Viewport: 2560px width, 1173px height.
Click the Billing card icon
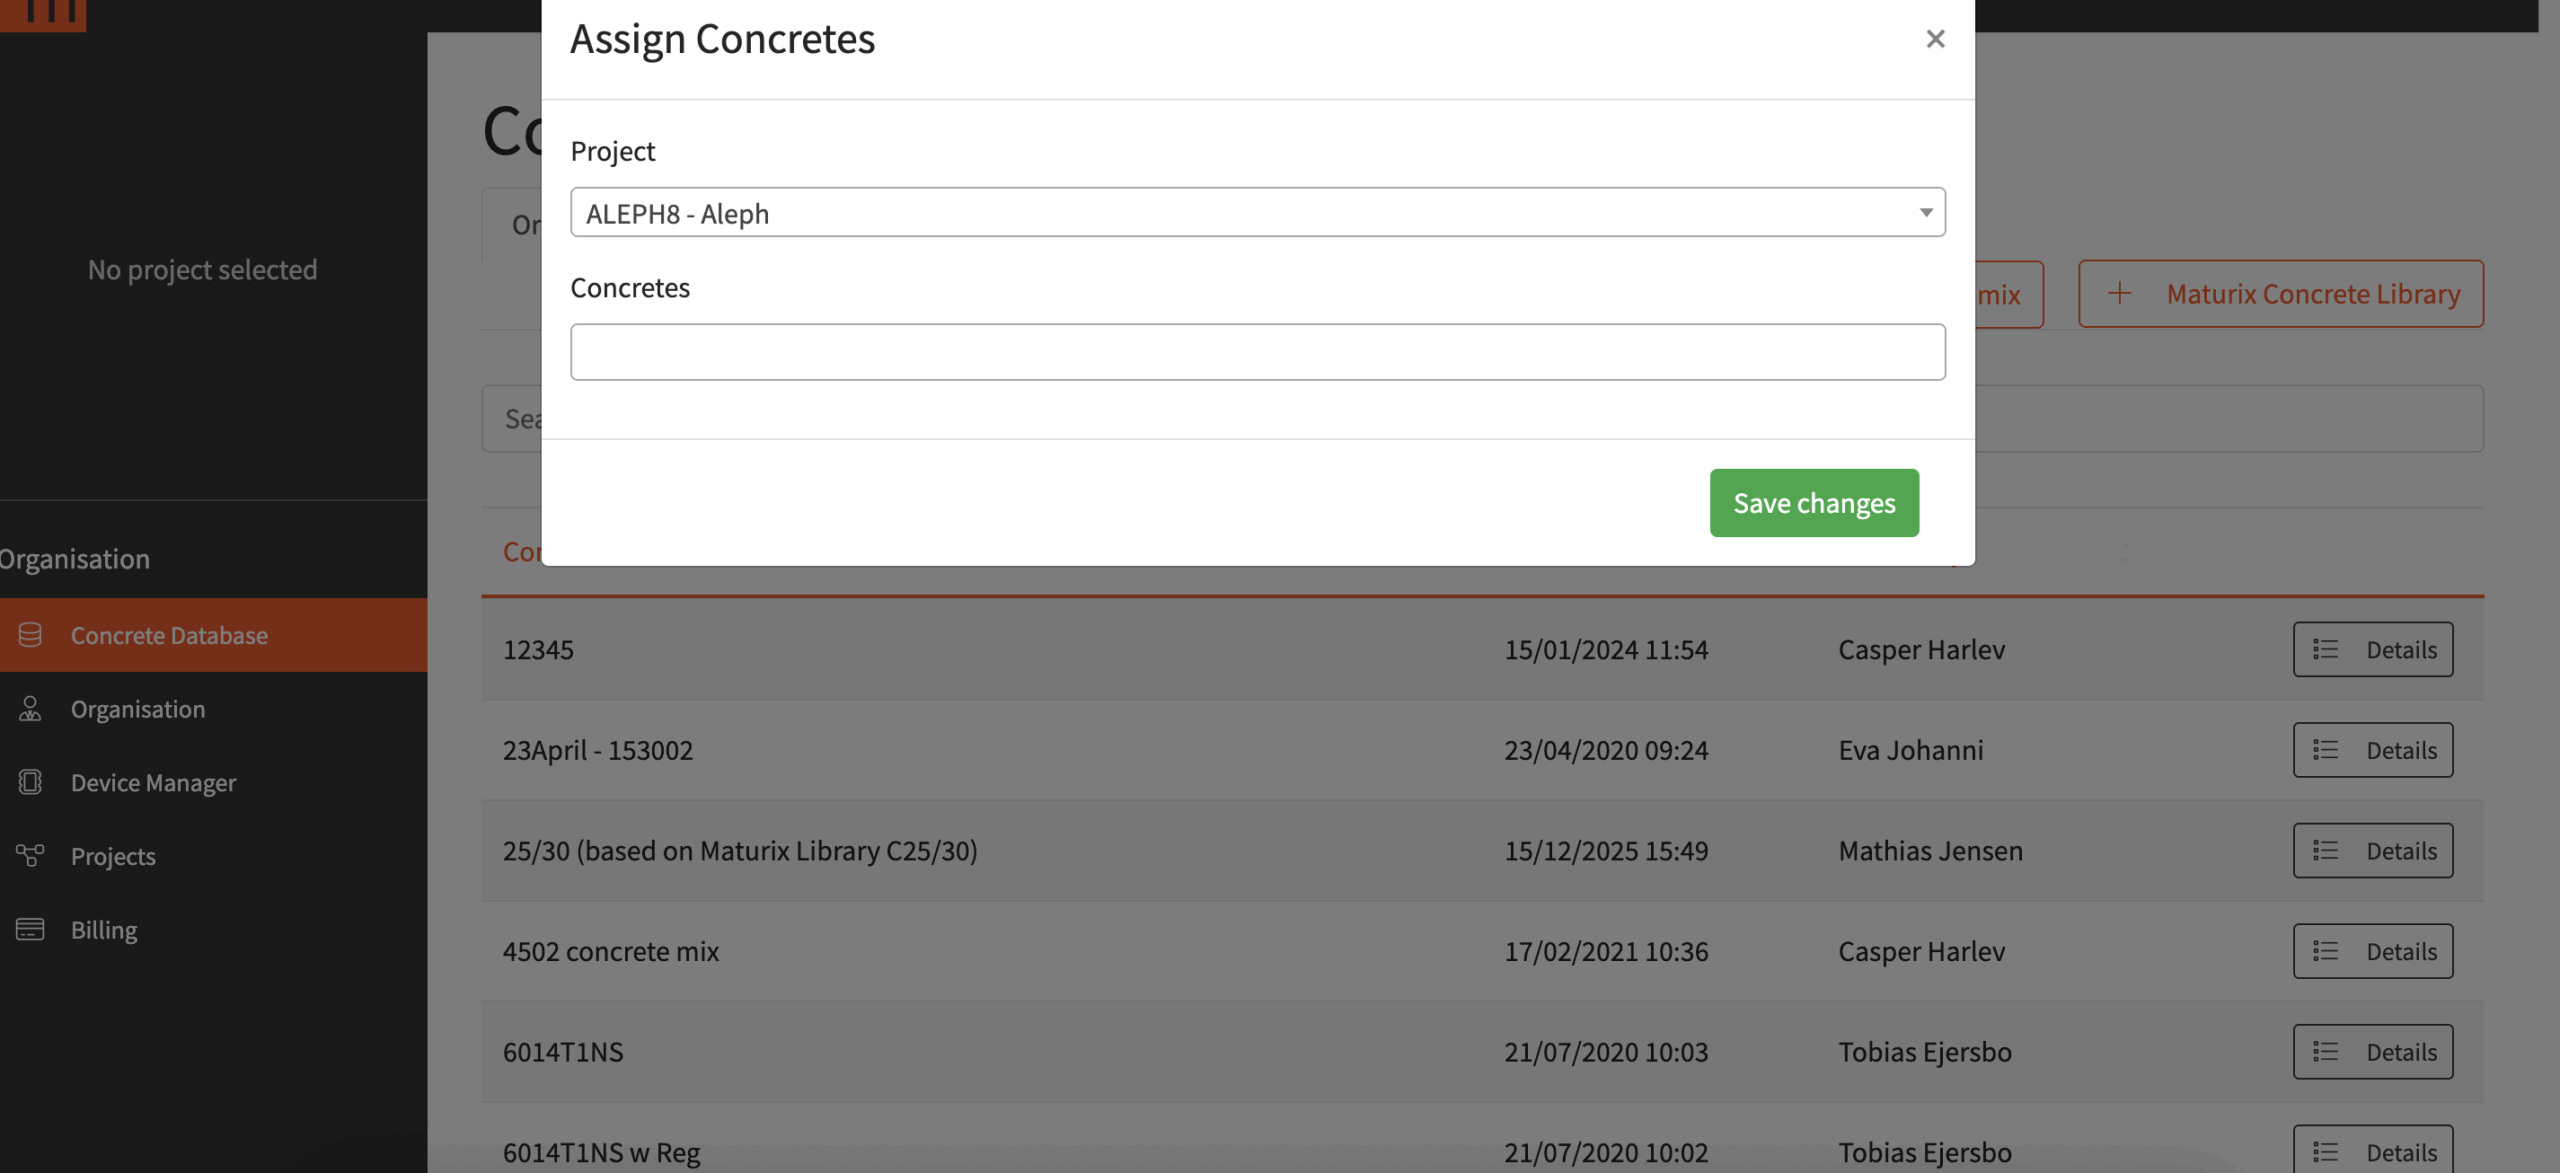30,929
